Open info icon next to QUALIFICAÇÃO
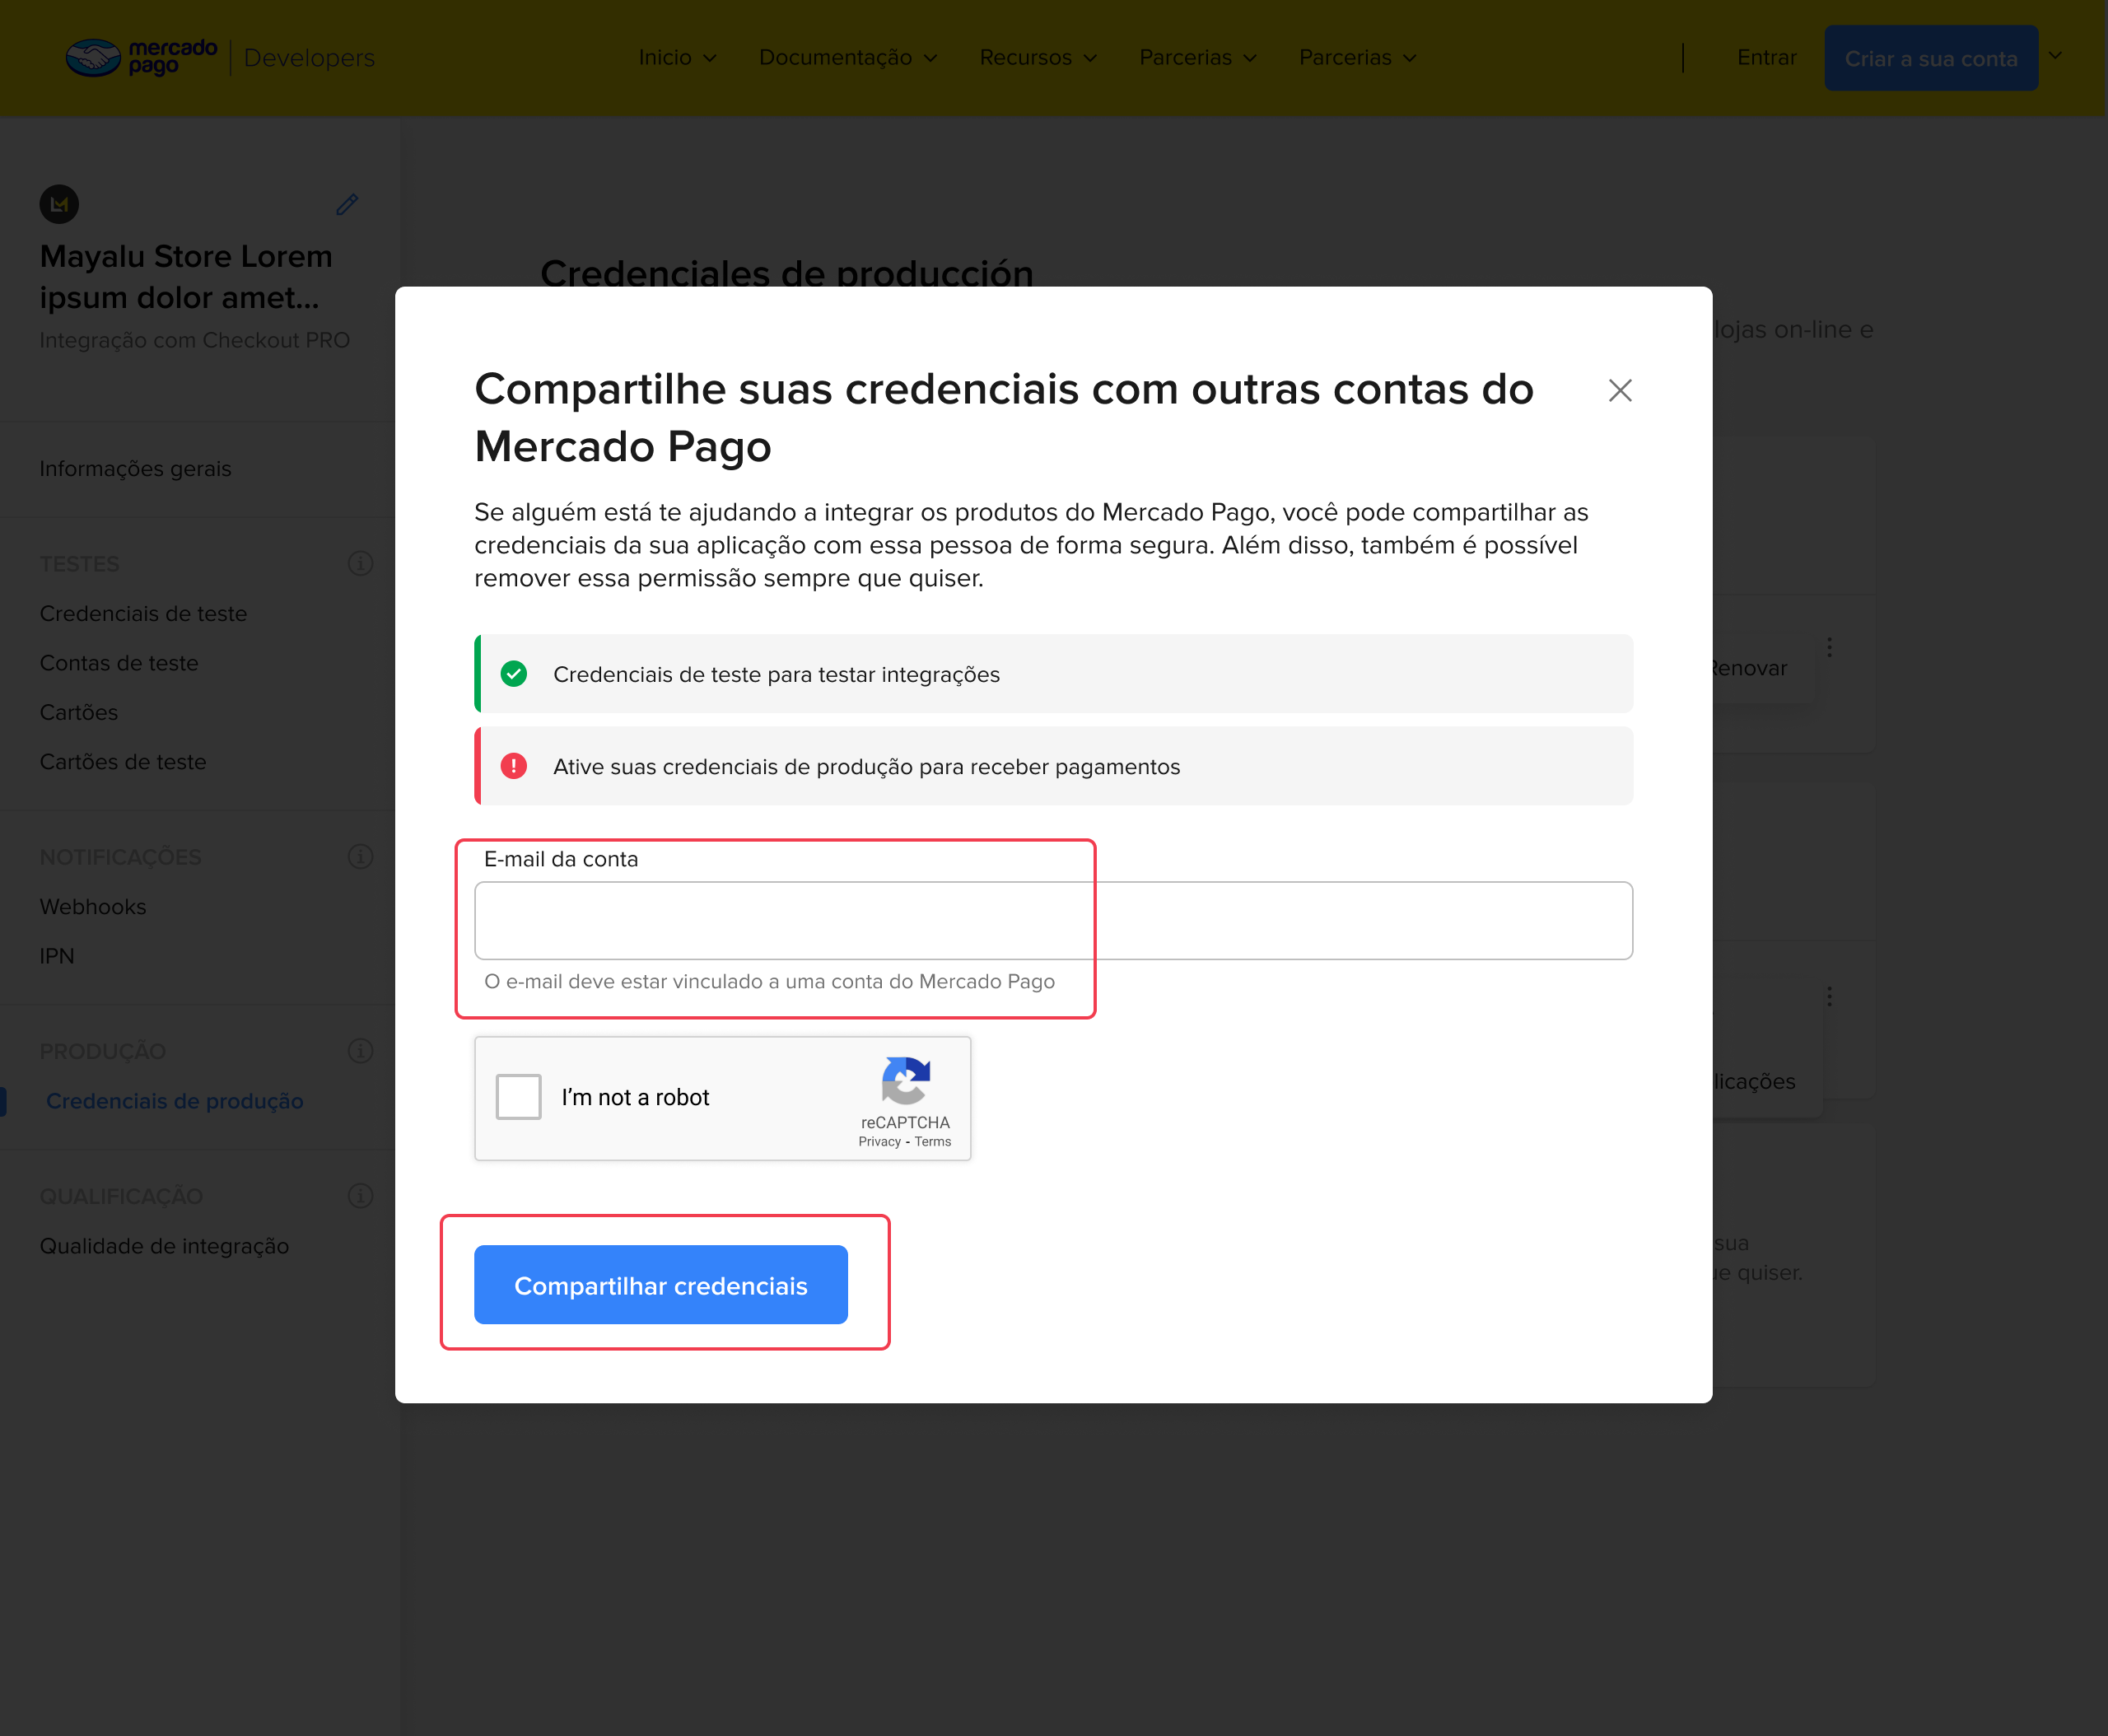 coord(361,1196)
